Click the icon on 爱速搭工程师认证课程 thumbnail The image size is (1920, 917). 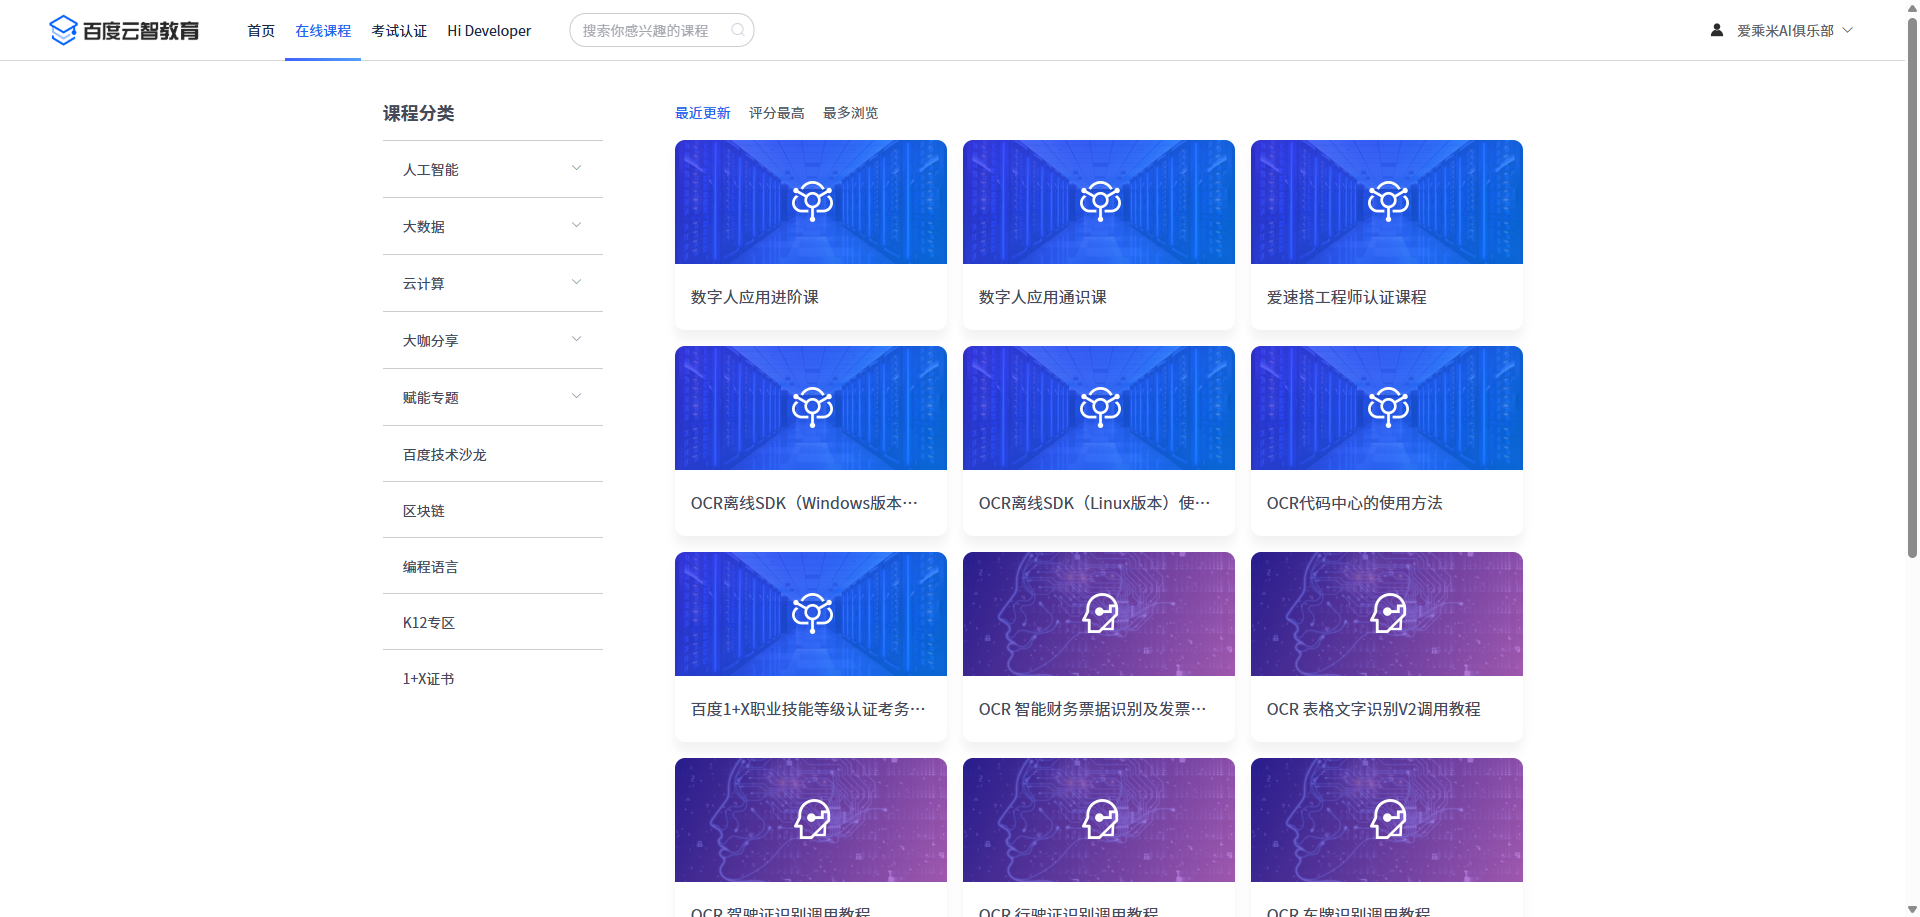coord(1388,201)
